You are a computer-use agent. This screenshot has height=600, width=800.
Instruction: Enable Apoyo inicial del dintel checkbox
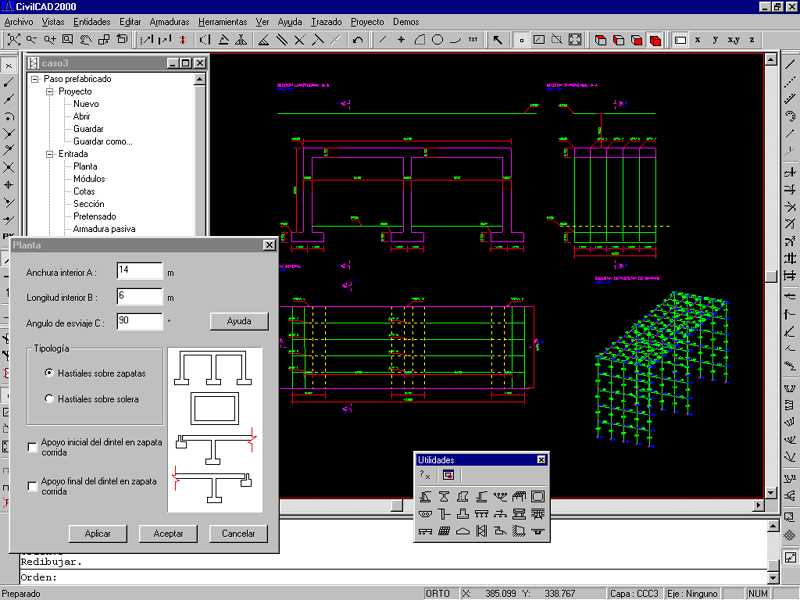pyautogui.click(x=33, y=446)
